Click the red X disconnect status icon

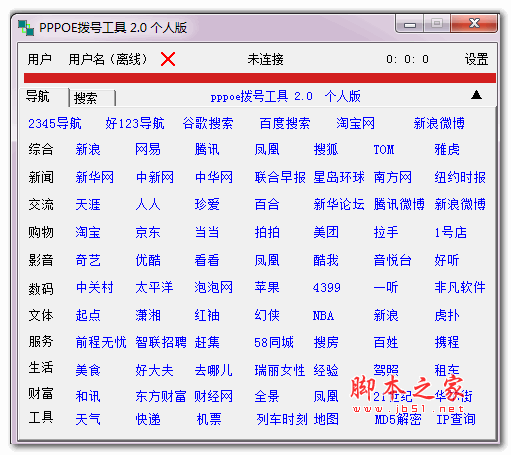coord(168,59)
